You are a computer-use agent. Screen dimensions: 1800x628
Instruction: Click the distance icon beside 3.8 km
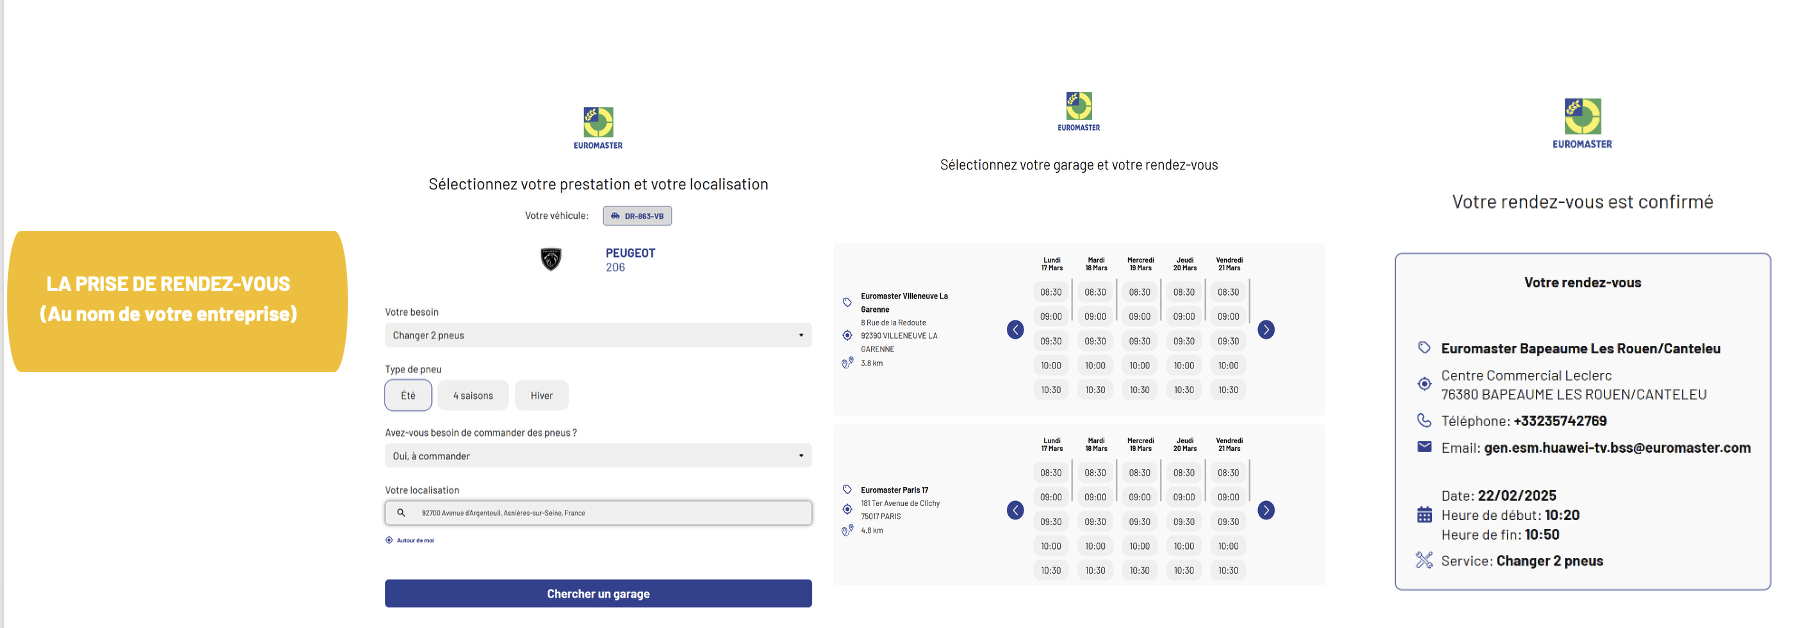coord(847,363)
